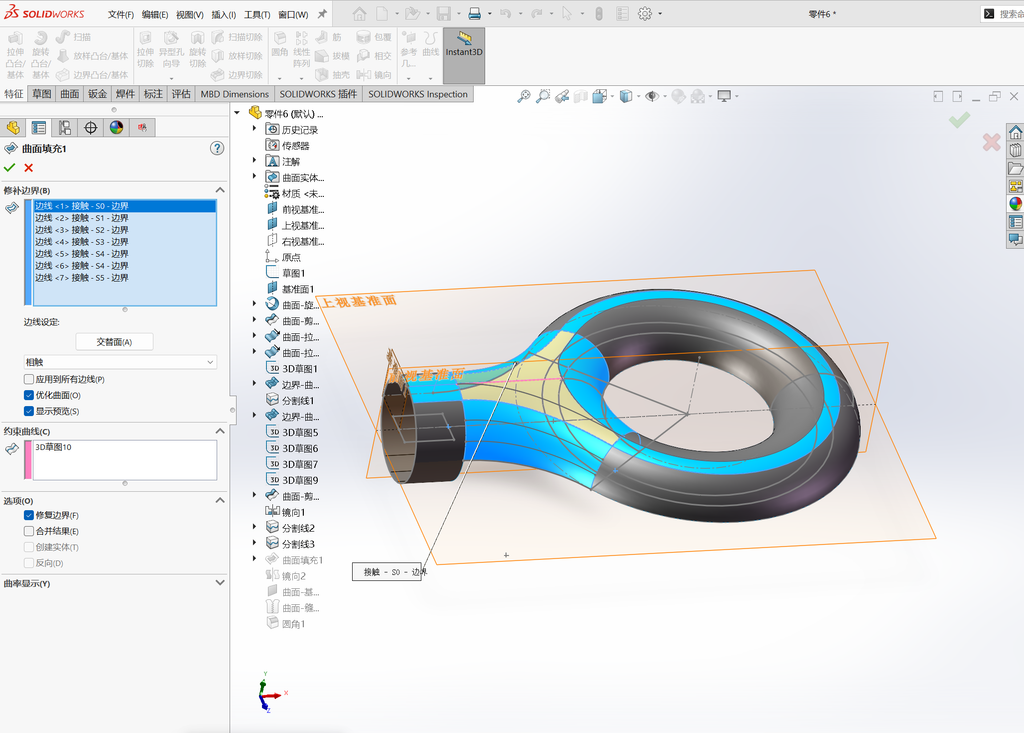The height and width of the screenshot is (733, 1024).
Task: Open the 插入(I) menu
Action: 223,14
